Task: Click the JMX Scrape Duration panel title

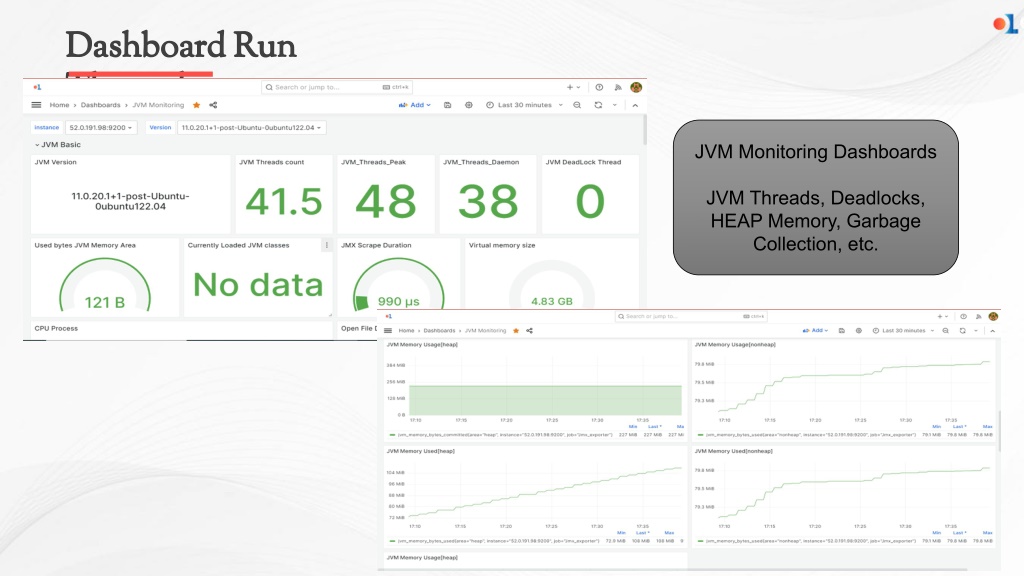Action: point(376,245)
